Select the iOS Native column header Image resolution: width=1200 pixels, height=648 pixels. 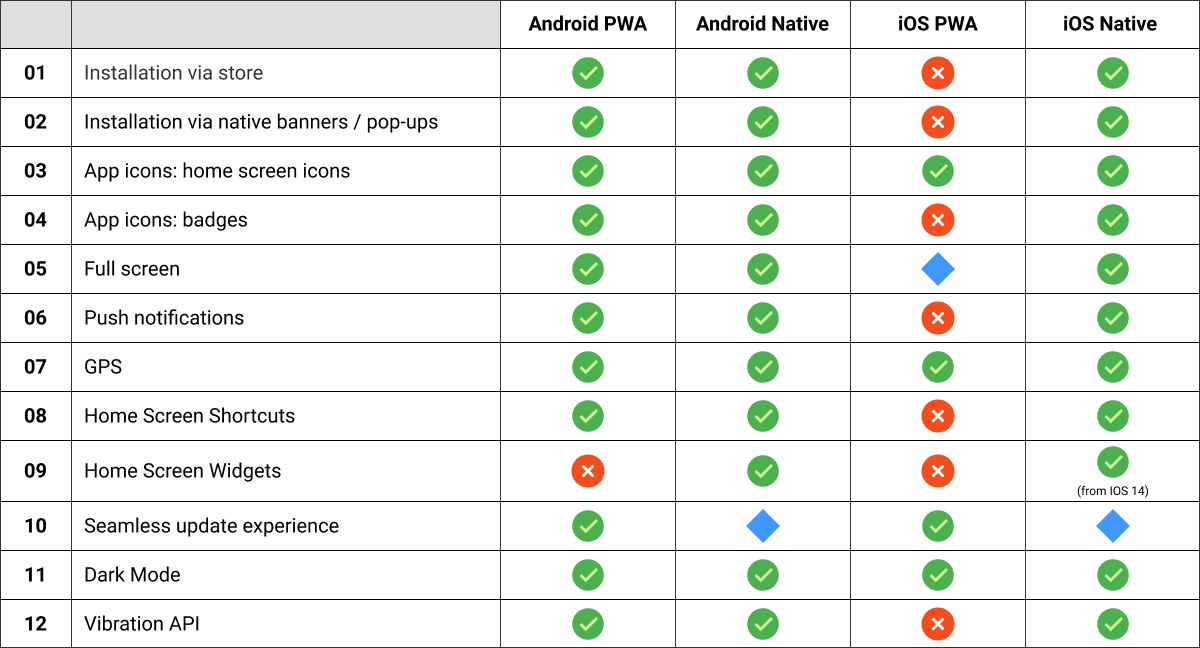(x=1110, y=25)
